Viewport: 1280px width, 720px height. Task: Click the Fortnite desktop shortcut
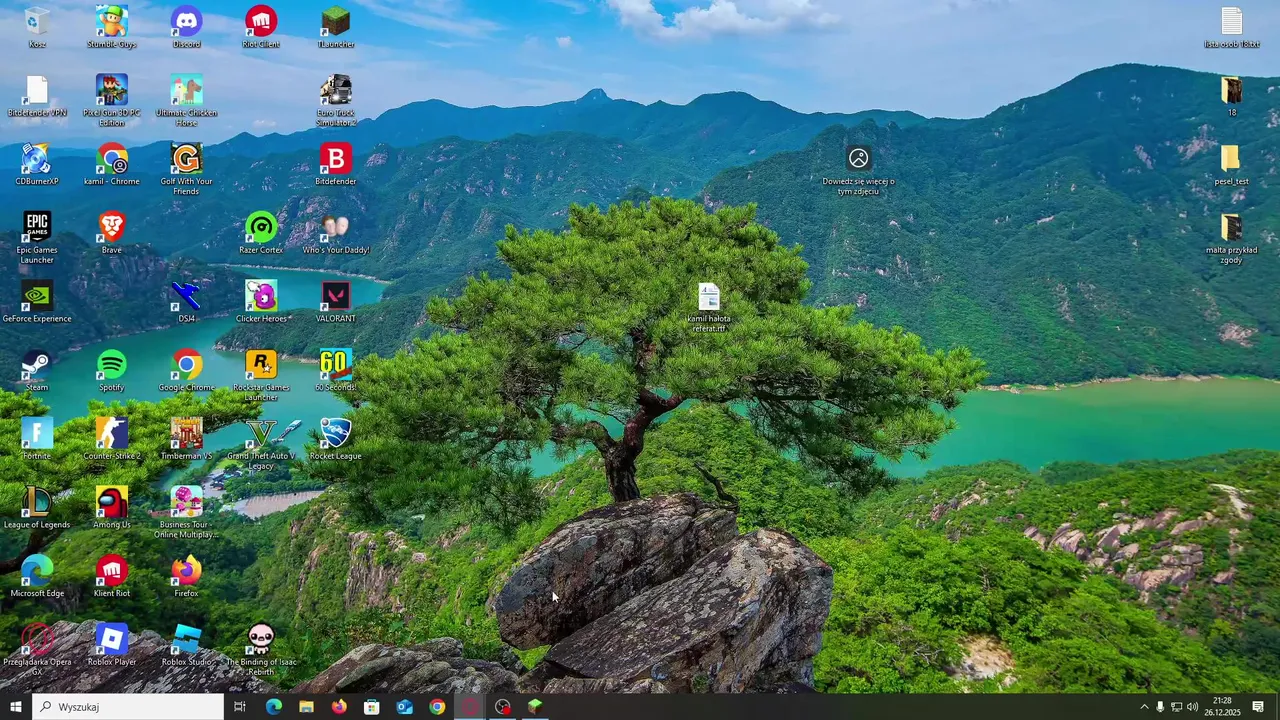(37, 439)
